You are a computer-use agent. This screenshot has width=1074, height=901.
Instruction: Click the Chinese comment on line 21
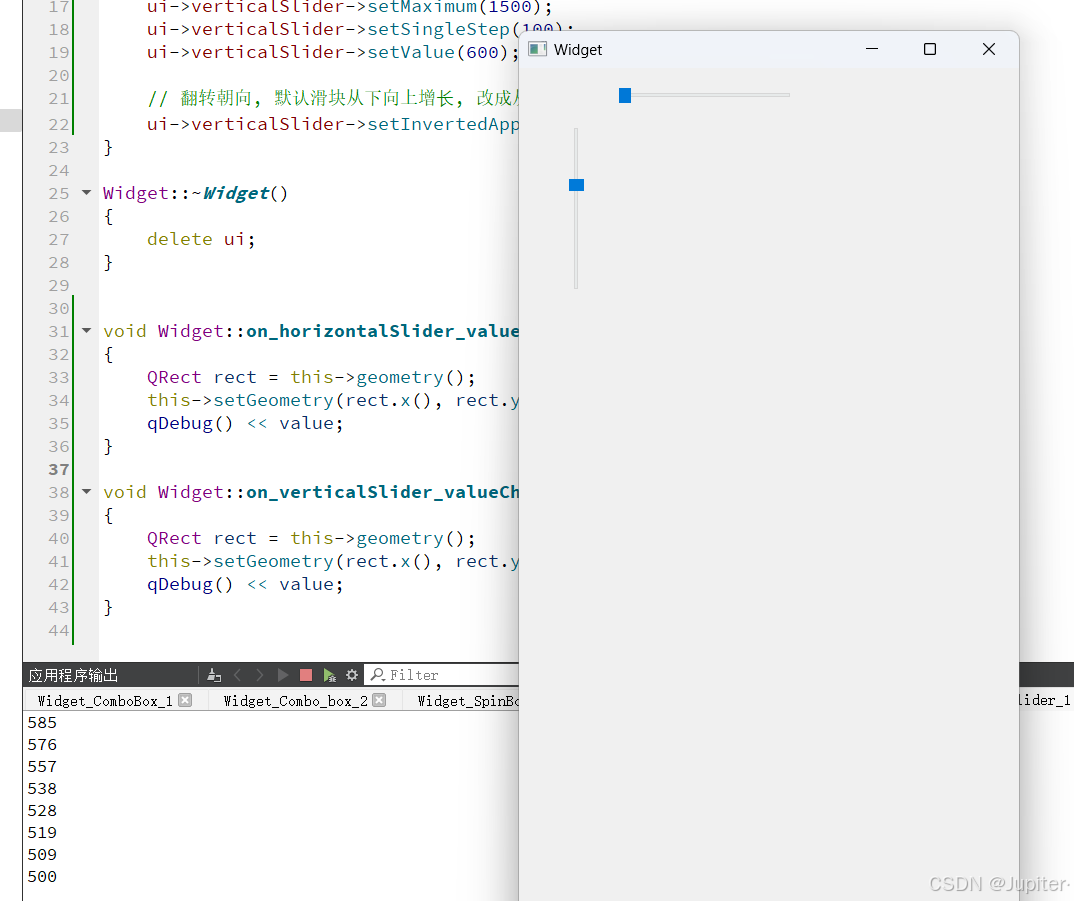point(333,99)
